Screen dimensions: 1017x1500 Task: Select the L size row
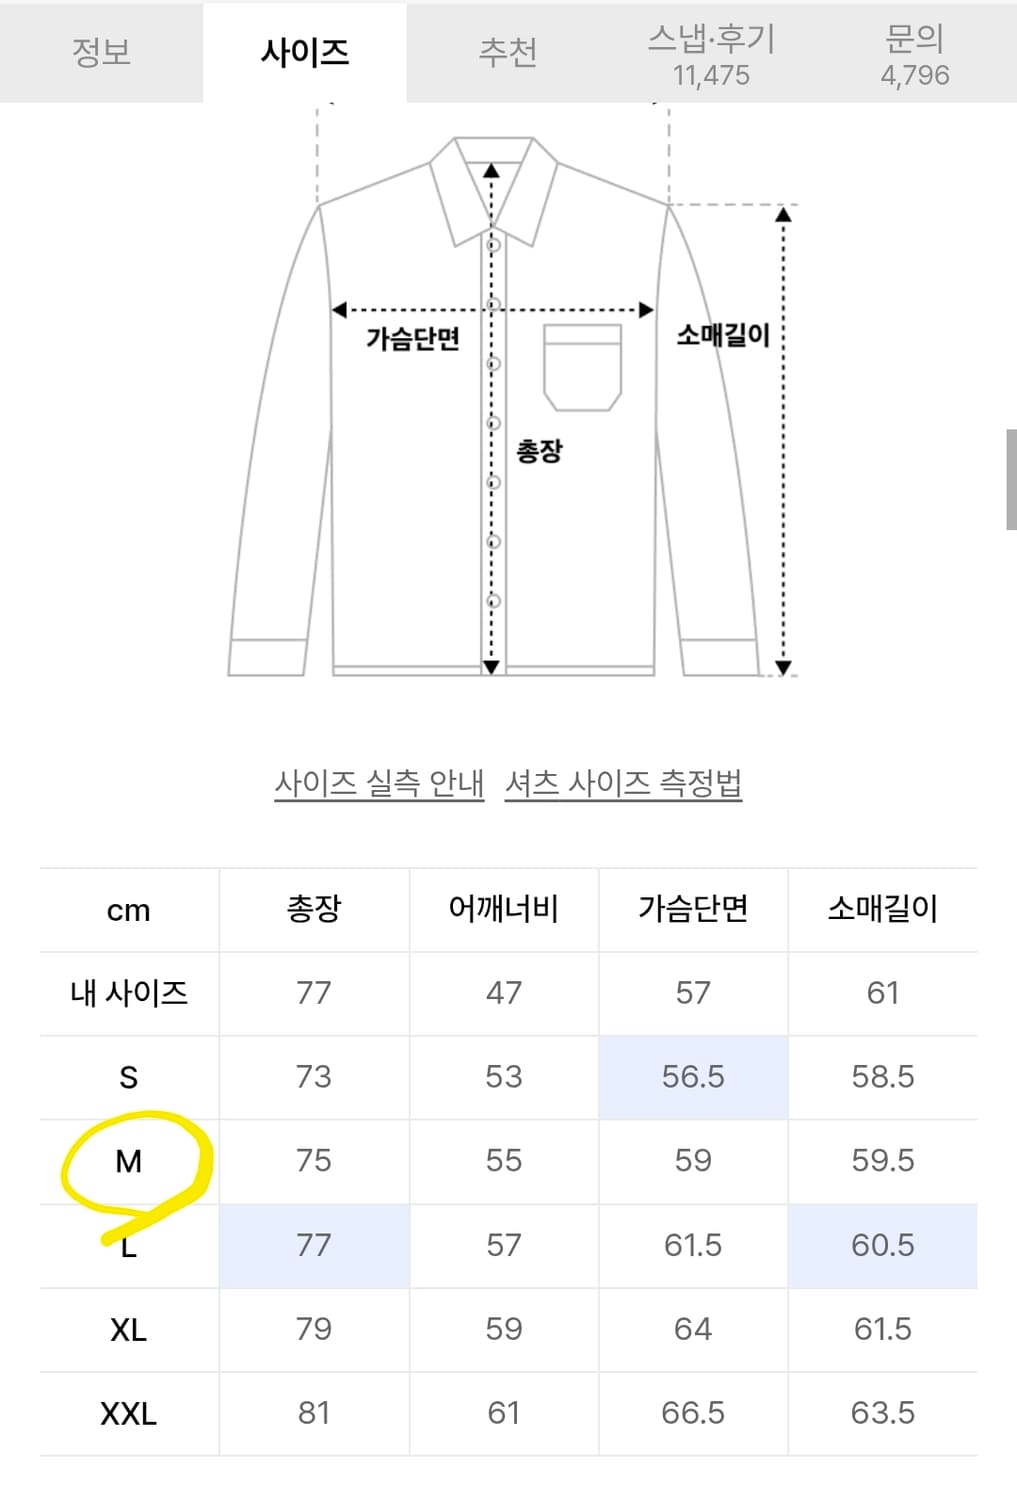[128, 1245]
